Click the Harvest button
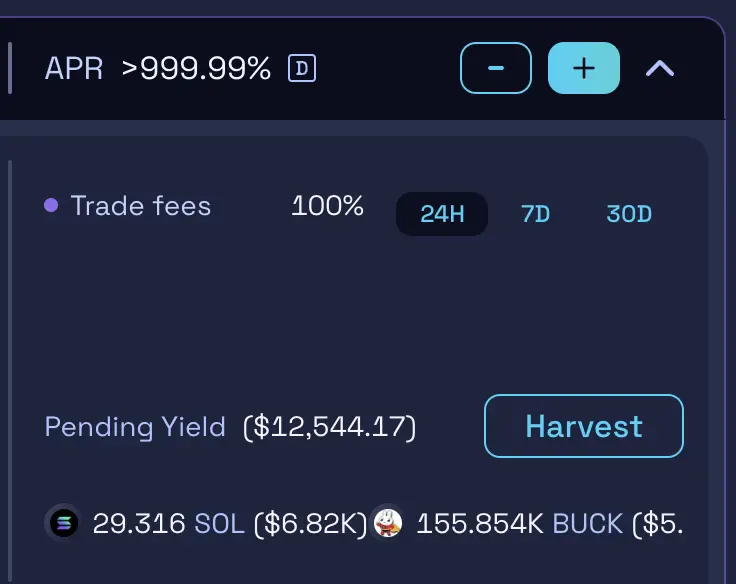736x584 pixels. 584,427
